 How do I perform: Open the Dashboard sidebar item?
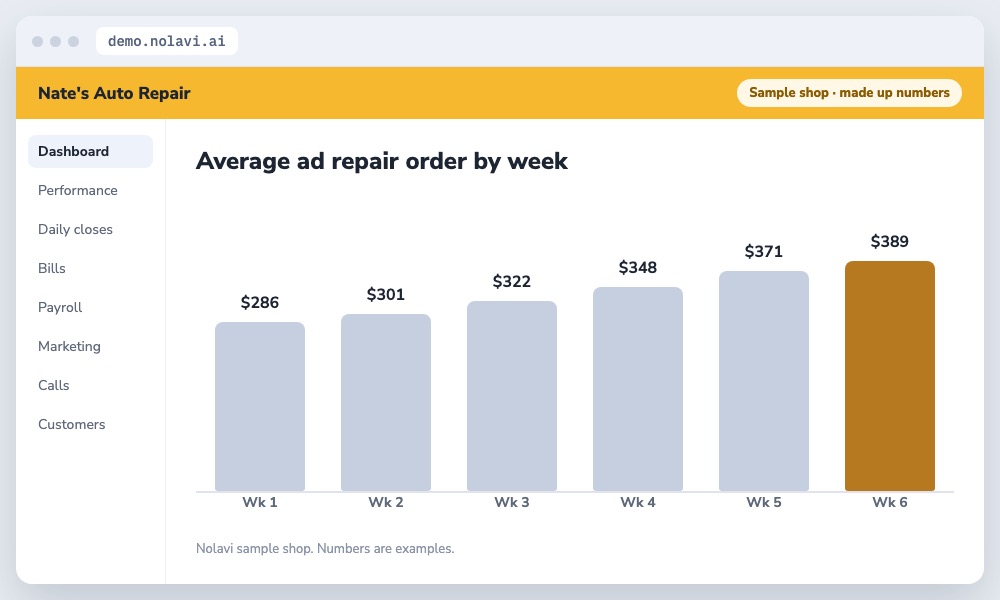[91, 151]
